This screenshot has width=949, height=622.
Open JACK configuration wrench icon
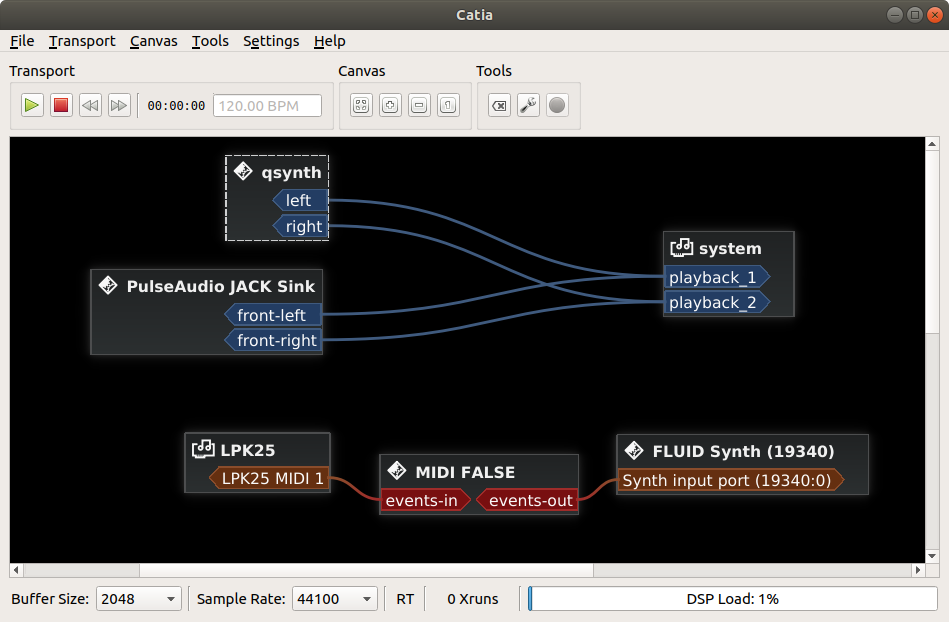[x=528, y=105]
